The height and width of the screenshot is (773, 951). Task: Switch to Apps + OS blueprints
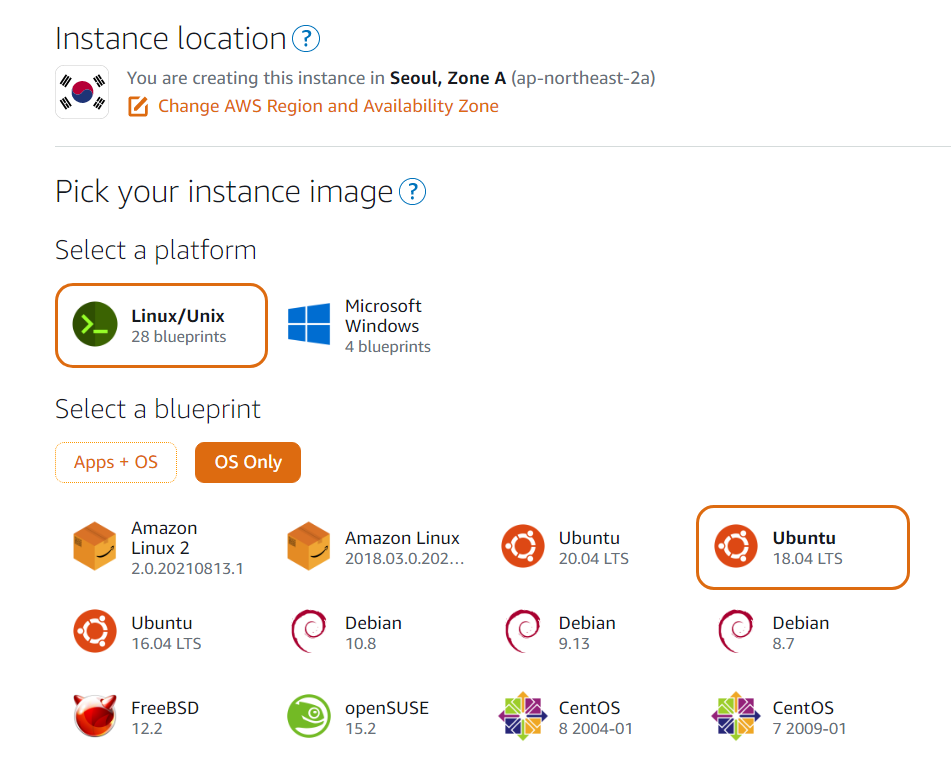(116, 463)
